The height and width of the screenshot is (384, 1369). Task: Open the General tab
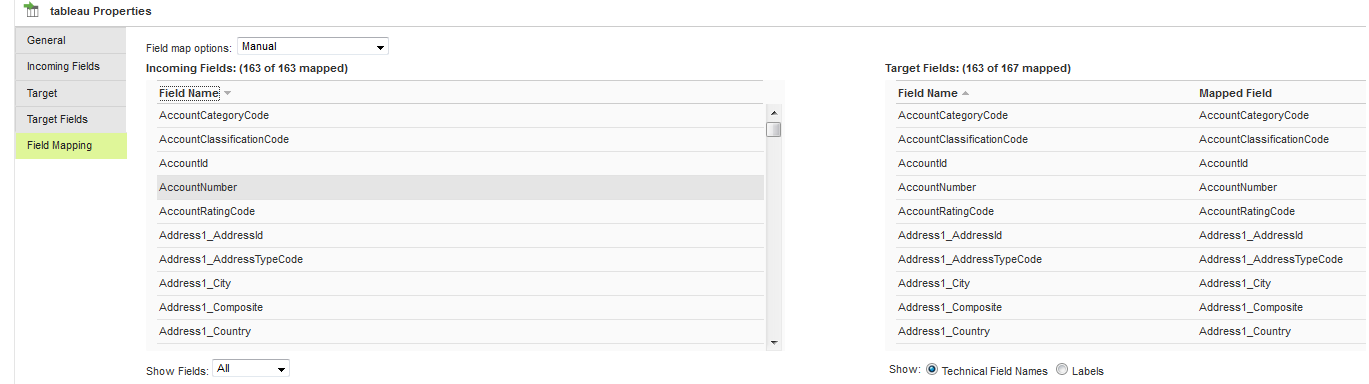pos(71,40)
